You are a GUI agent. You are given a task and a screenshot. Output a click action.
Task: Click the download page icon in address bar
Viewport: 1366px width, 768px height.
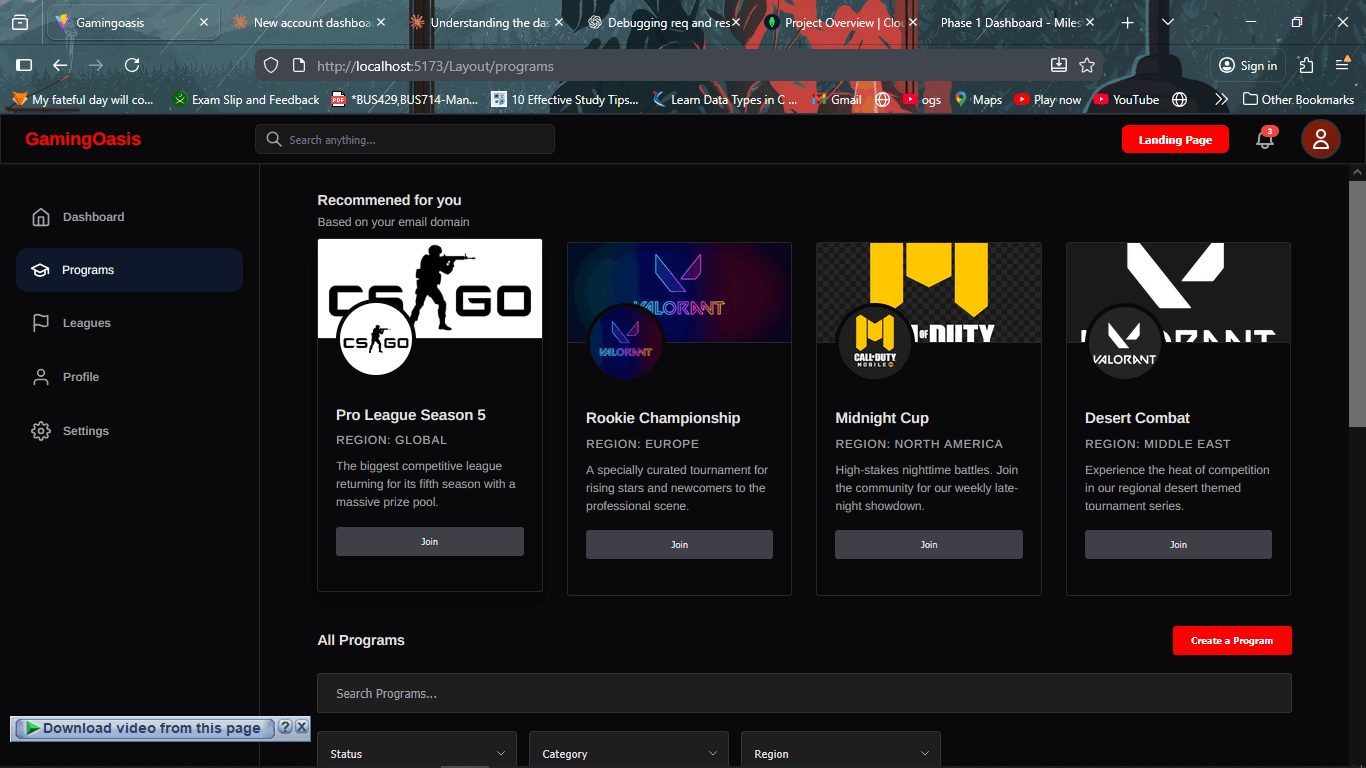pyautogui.click(x=1059, y=65)
